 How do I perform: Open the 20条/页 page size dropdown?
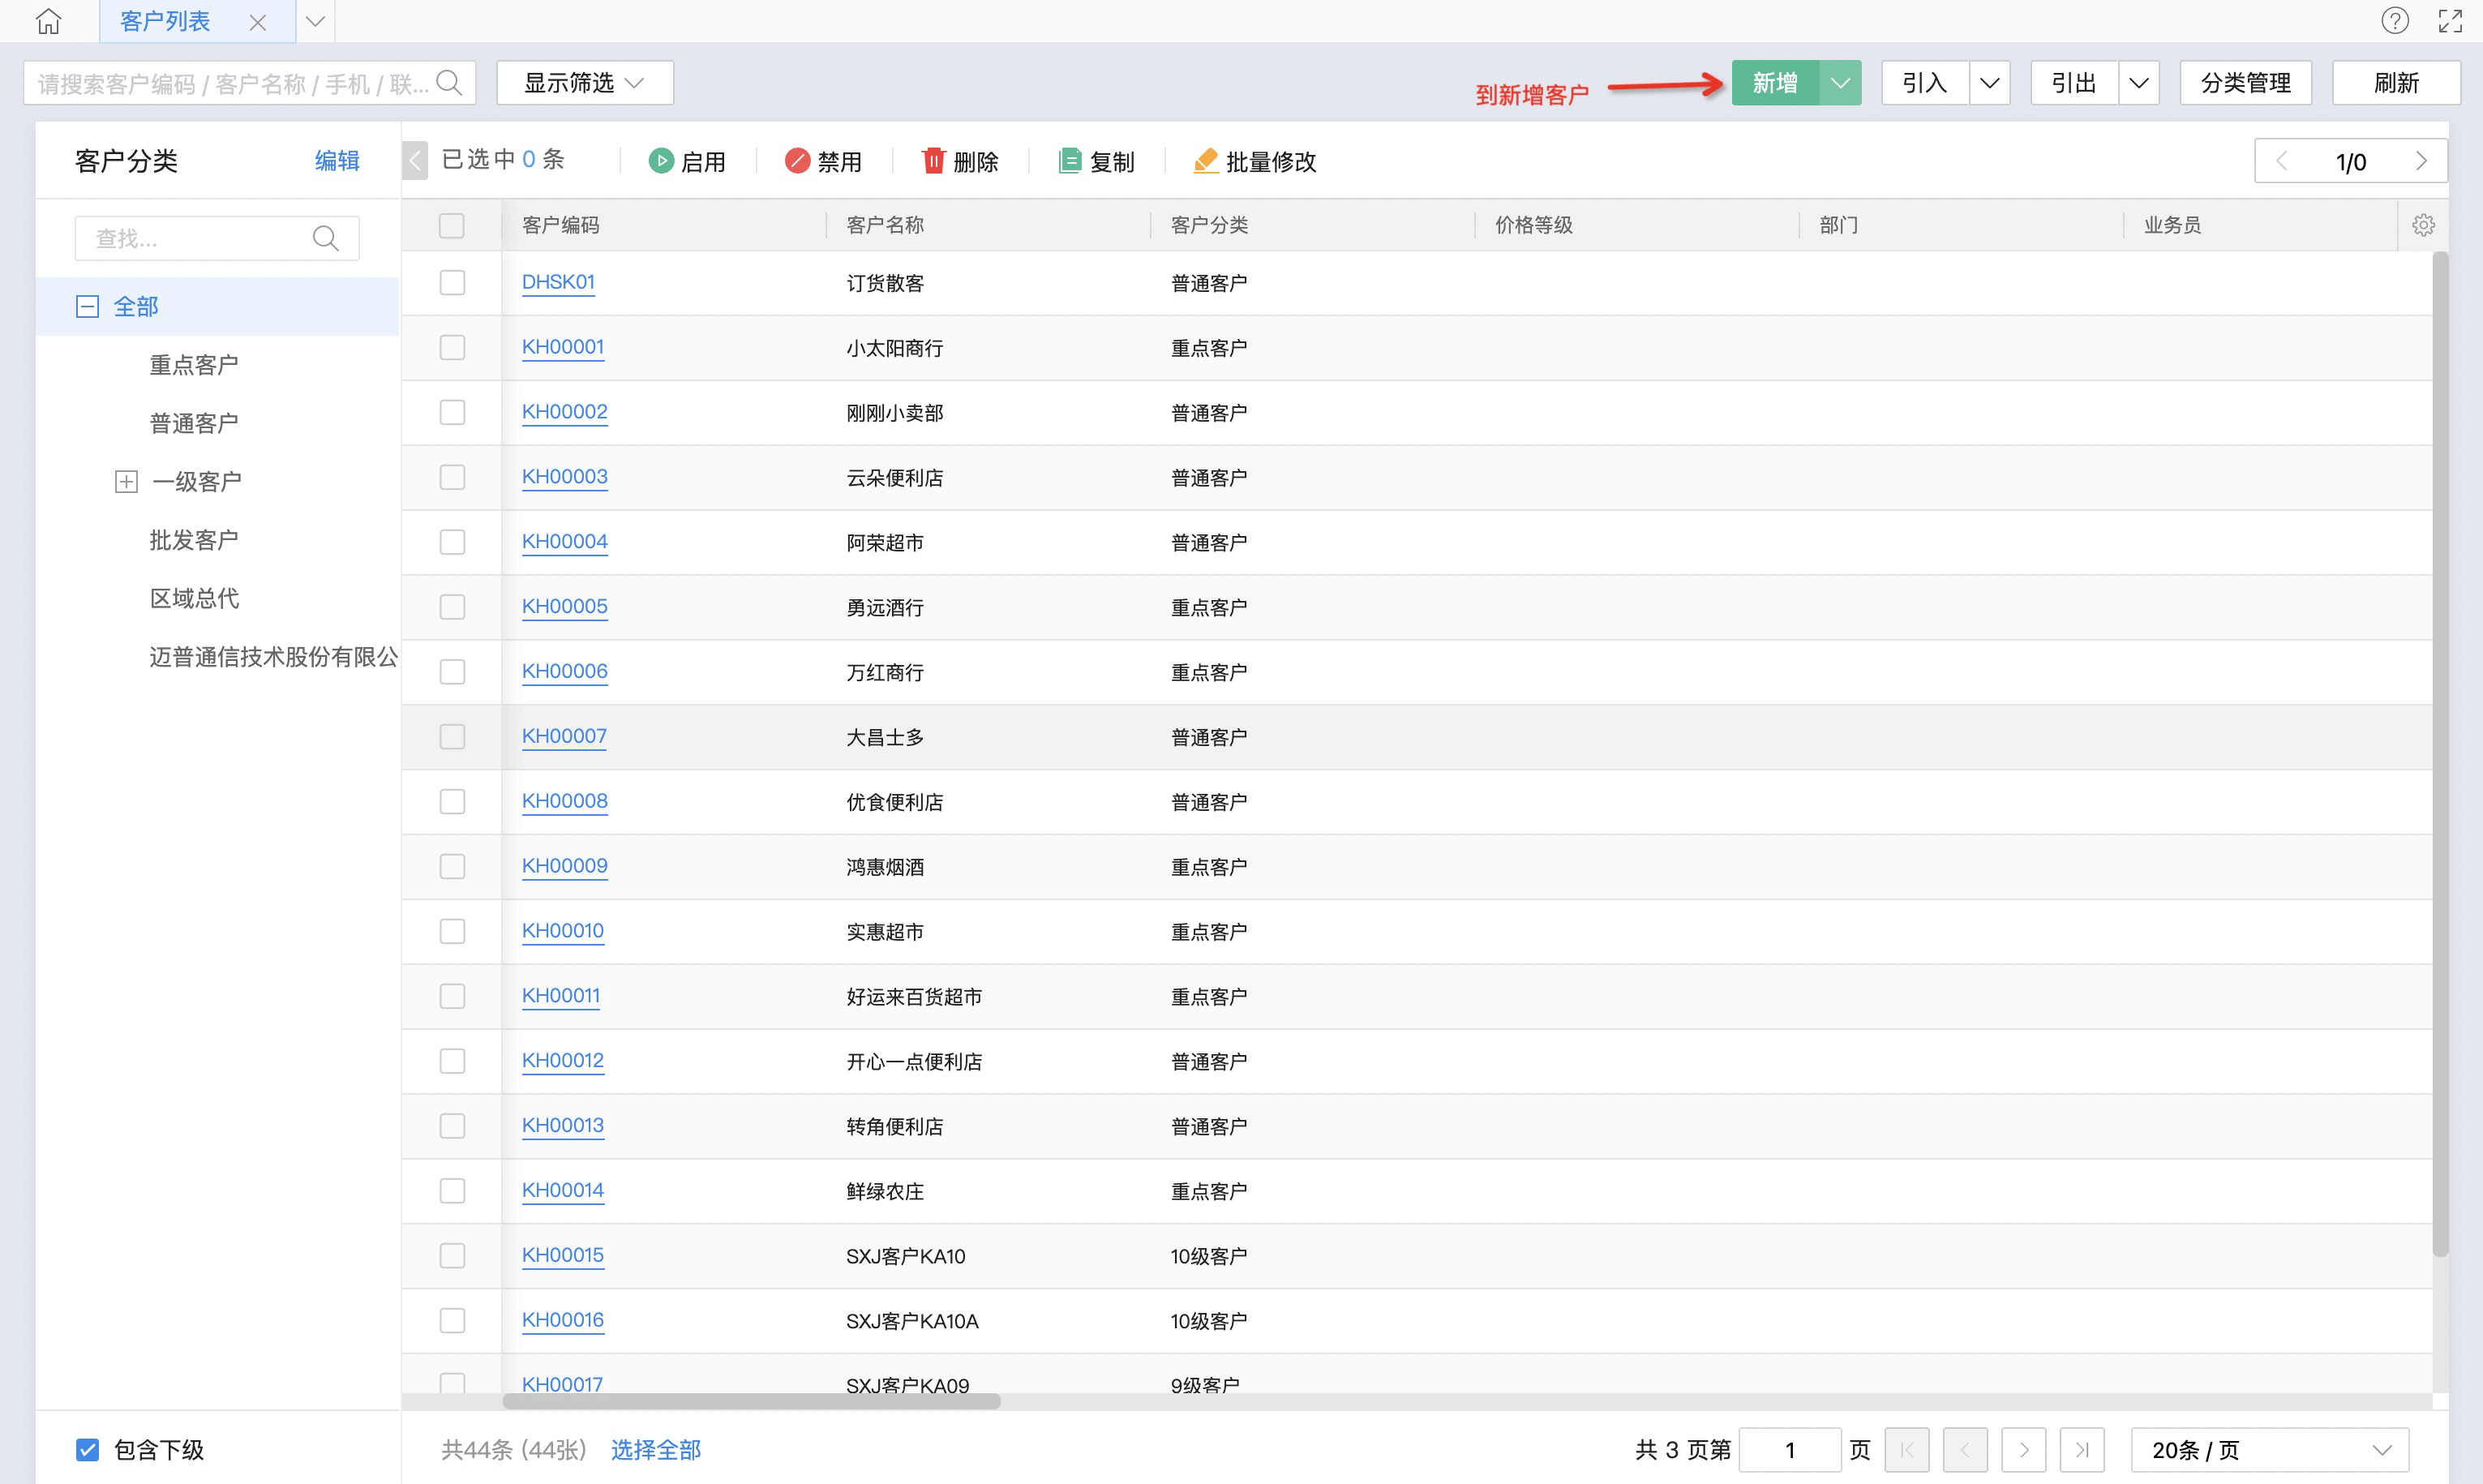tap(2269, 1449)
